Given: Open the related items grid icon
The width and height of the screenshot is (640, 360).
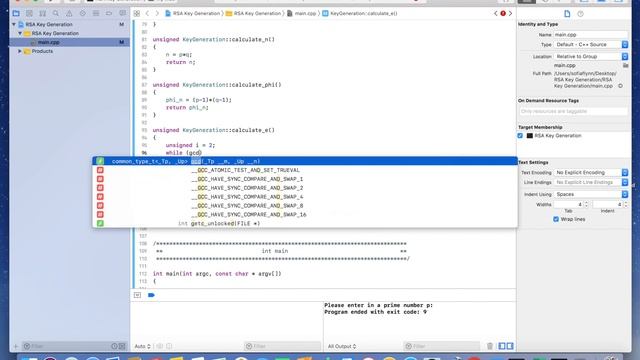Looking at the screenshot, I should [137, 13].
